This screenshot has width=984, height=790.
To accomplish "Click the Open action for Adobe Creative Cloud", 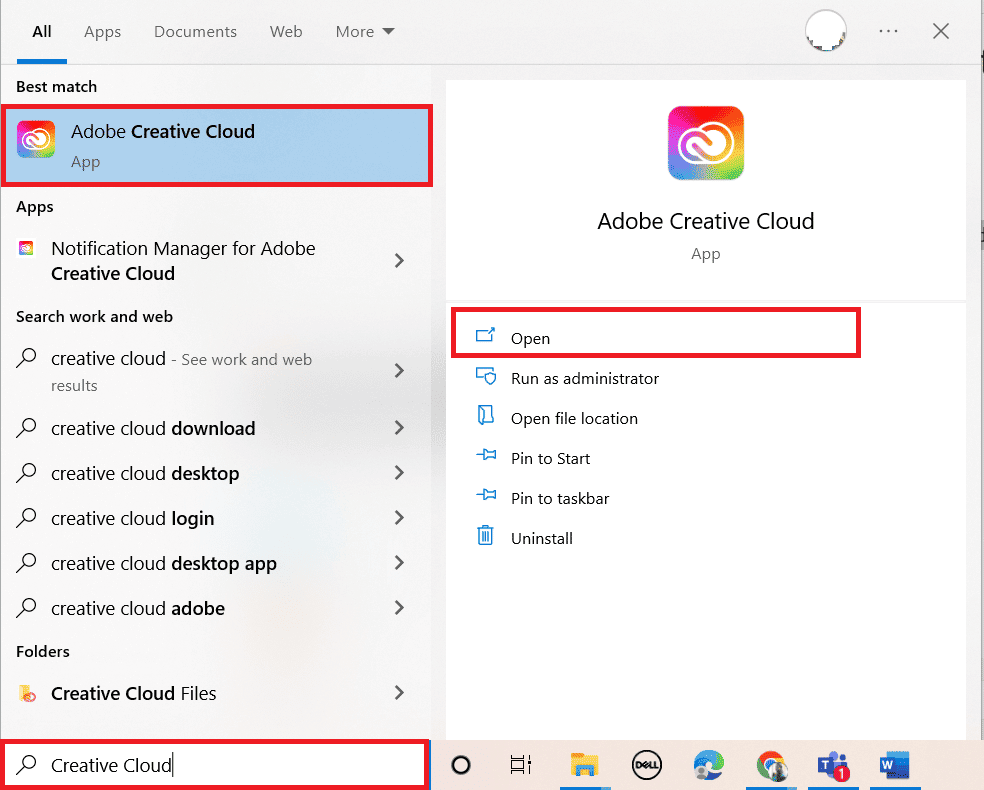I will tap(530, 338).
